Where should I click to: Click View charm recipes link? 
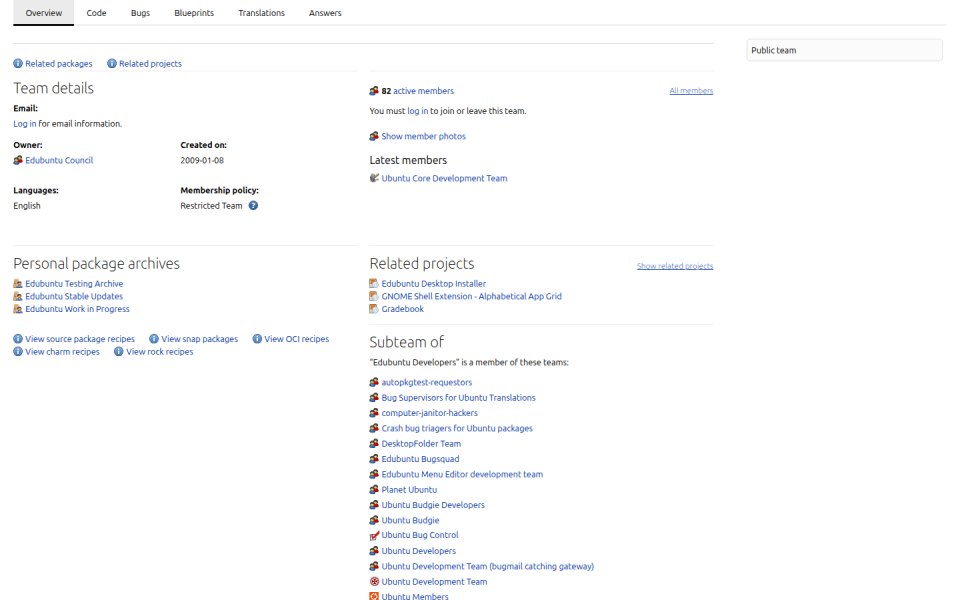tap(62, 351)
